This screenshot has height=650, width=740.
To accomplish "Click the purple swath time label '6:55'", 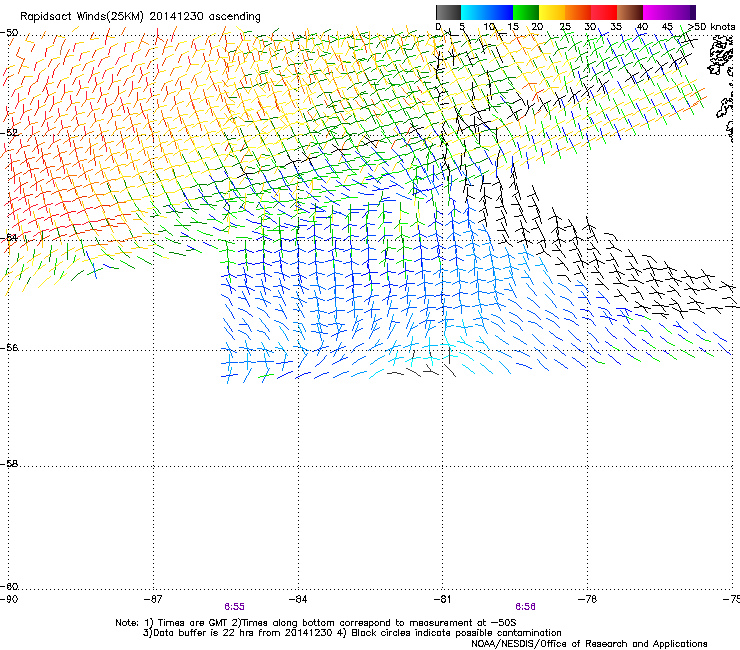I will pyautogui.click(x=235, y=607).
